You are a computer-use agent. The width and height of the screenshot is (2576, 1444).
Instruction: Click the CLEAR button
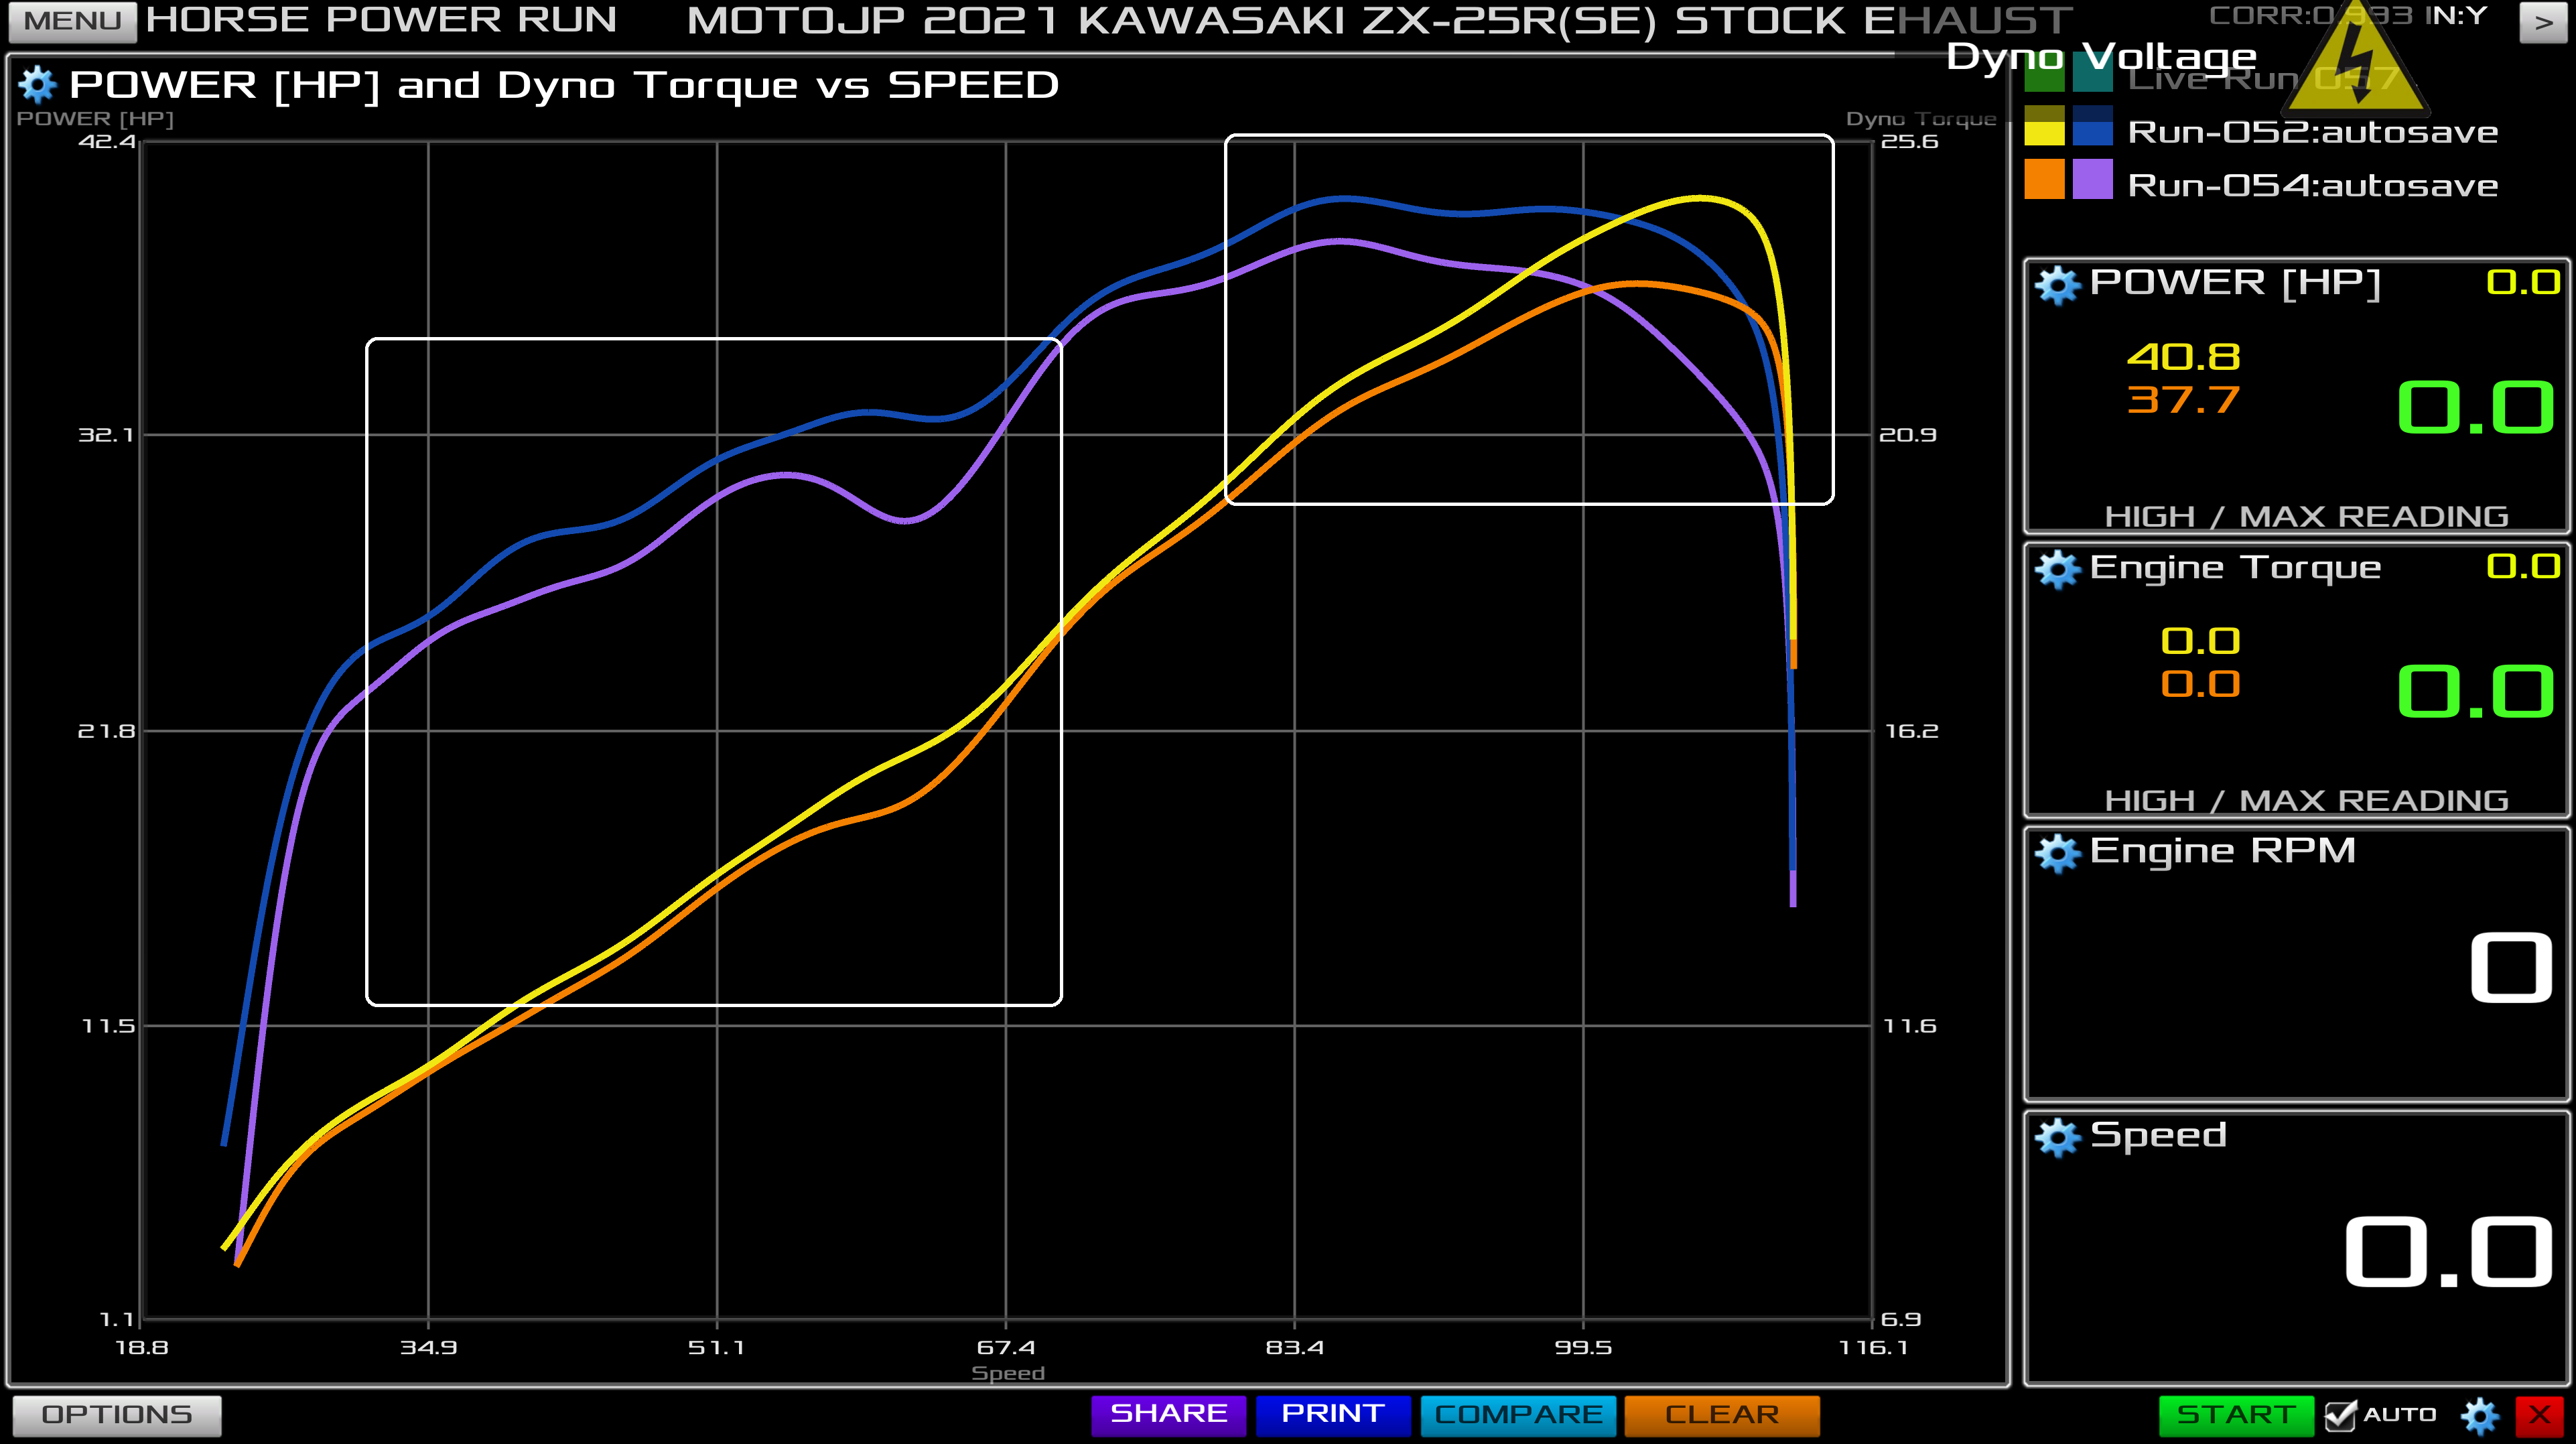click(1722, 1415)
